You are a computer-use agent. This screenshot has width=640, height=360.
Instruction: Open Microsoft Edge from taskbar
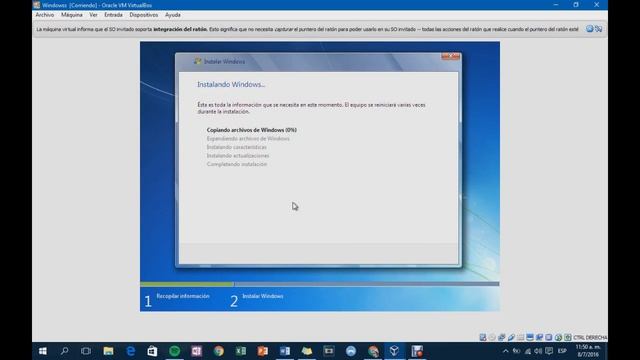click(130, 351)
